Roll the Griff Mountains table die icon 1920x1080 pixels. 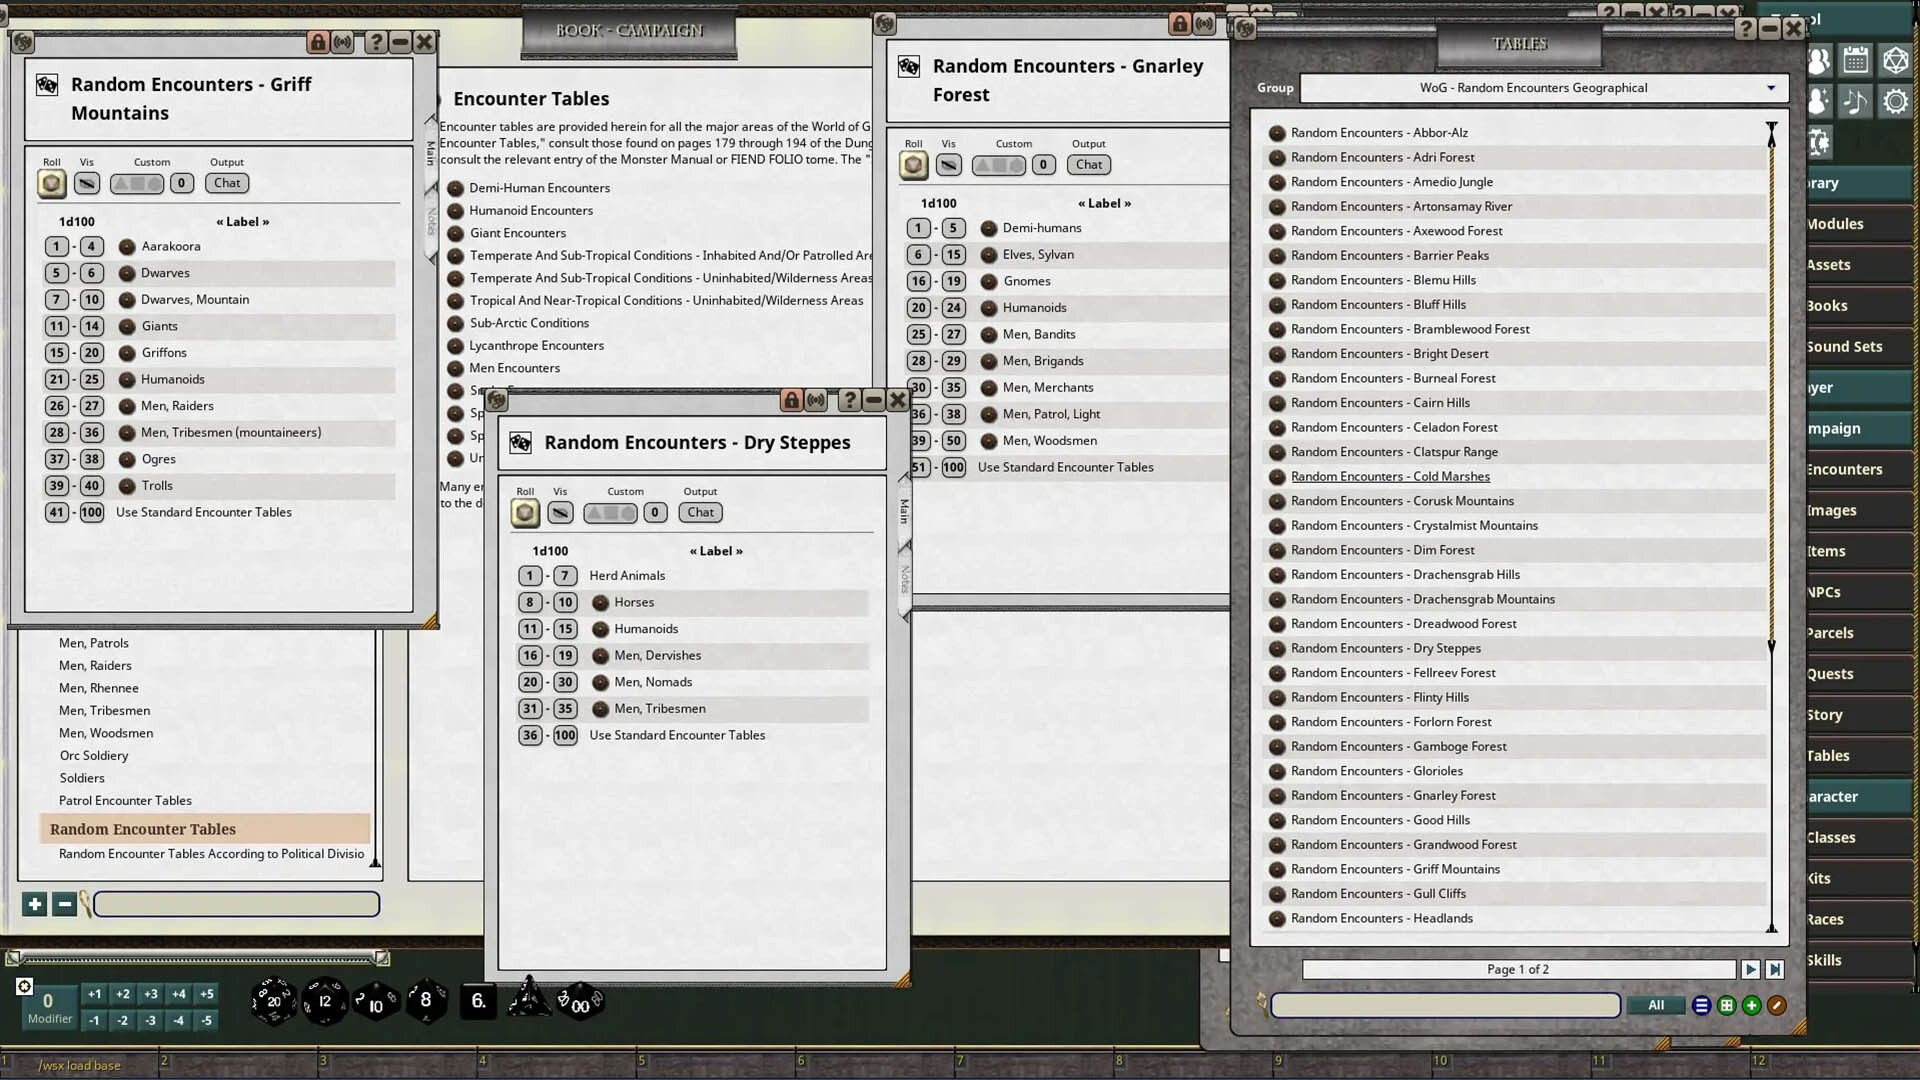pyautogui.click(x=51, y=183)
